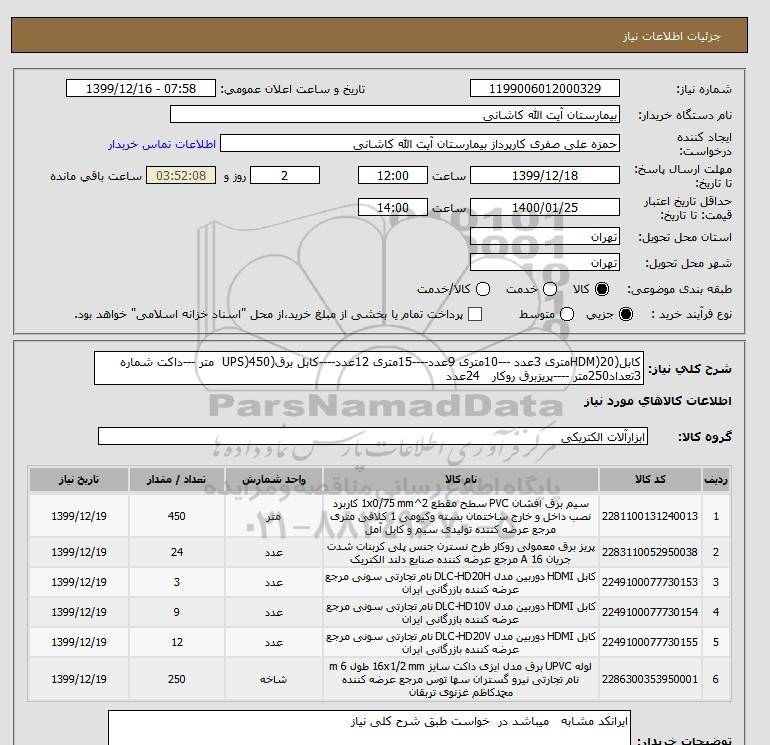Click the delivery province field تهران
Image resolution: width=770 pixels, height=745 pixels.
click(x=545, y=237)
